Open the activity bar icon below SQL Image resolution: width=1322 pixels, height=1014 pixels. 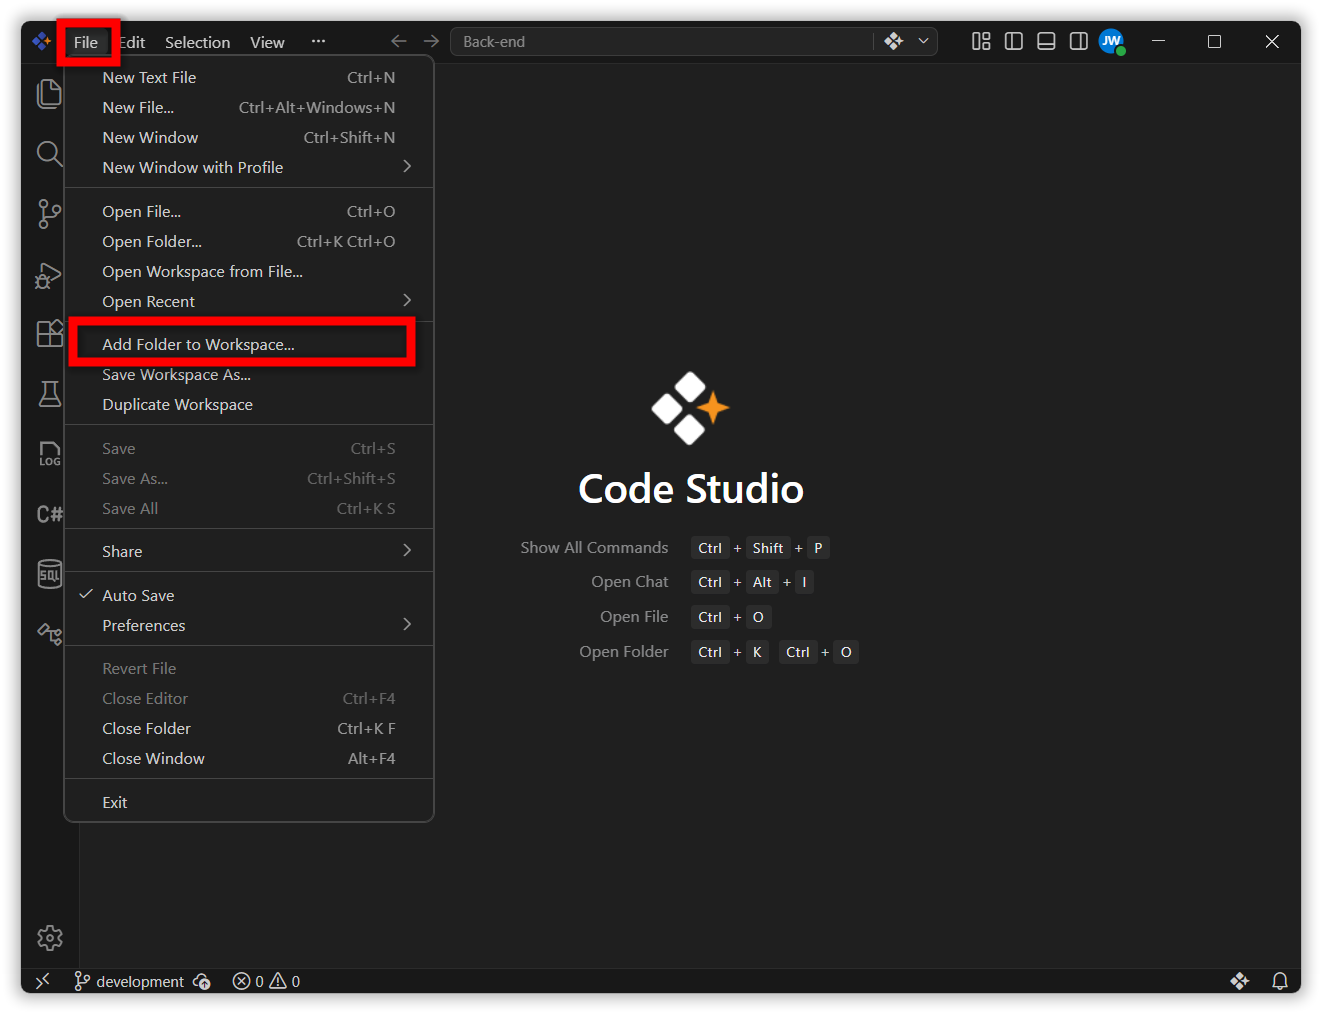click(x=49, y=633)
